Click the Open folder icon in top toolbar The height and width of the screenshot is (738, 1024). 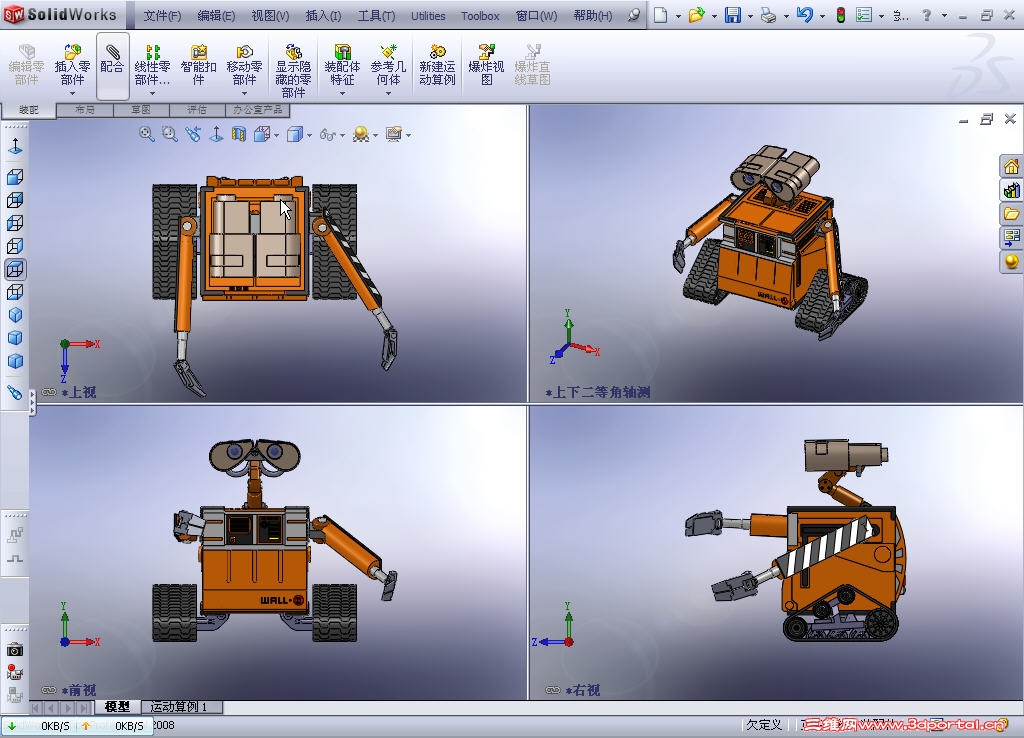pos(696,15)
